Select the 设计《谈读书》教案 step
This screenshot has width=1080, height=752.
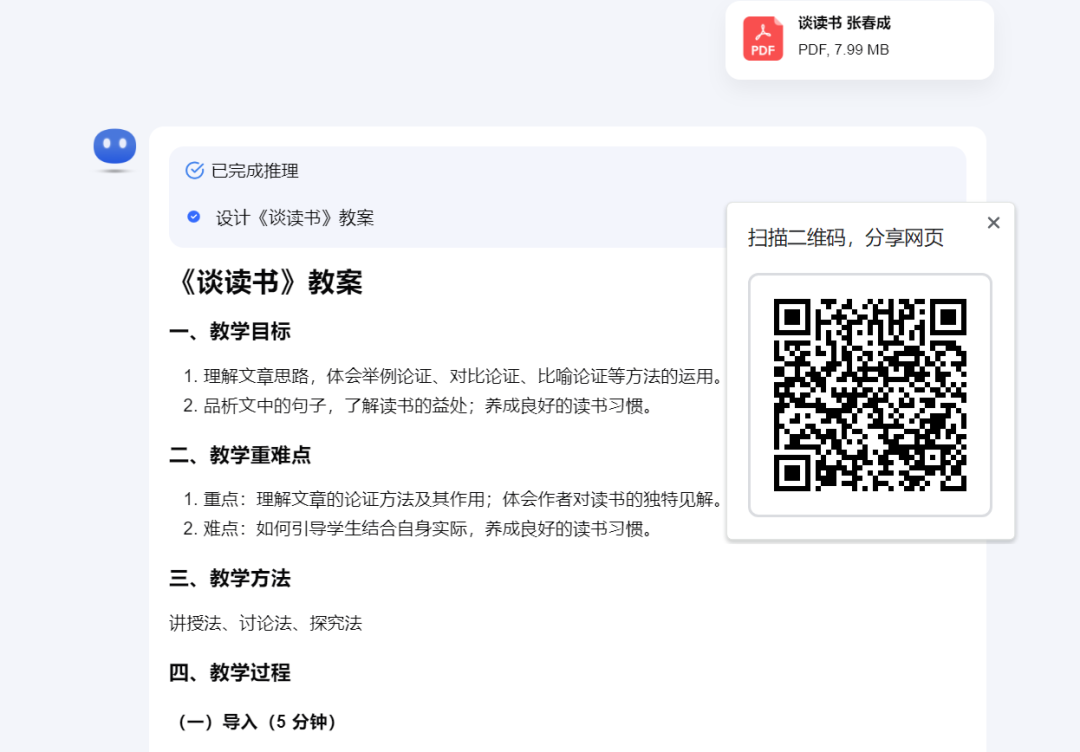pyautogui.click(x=295, y=218)
